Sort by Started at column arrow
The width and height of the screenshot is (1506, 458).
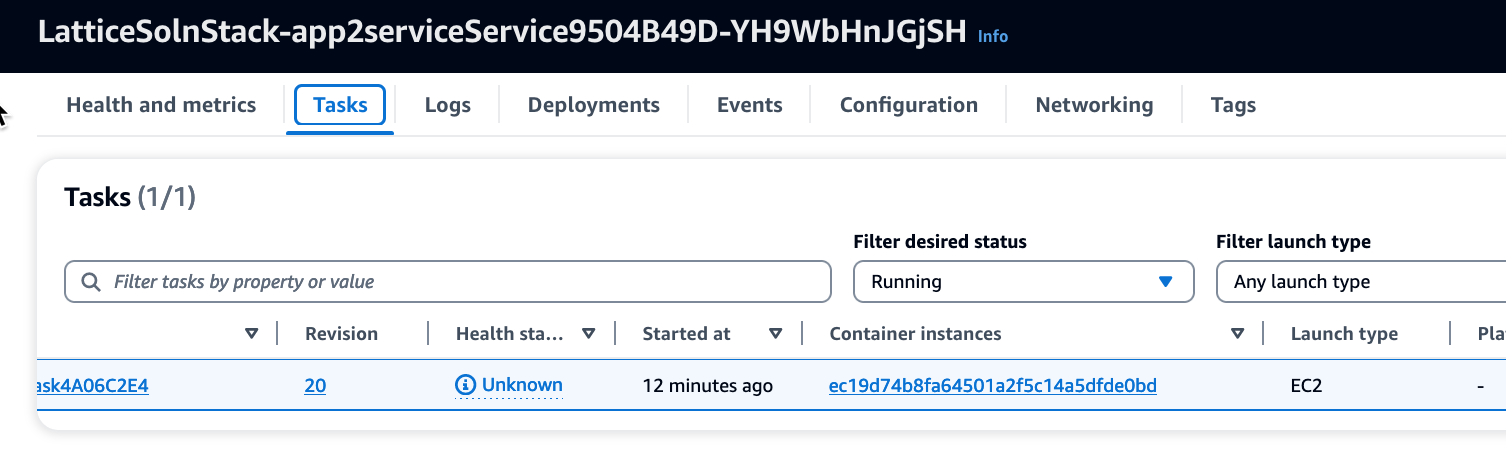(x=775, y=334)
